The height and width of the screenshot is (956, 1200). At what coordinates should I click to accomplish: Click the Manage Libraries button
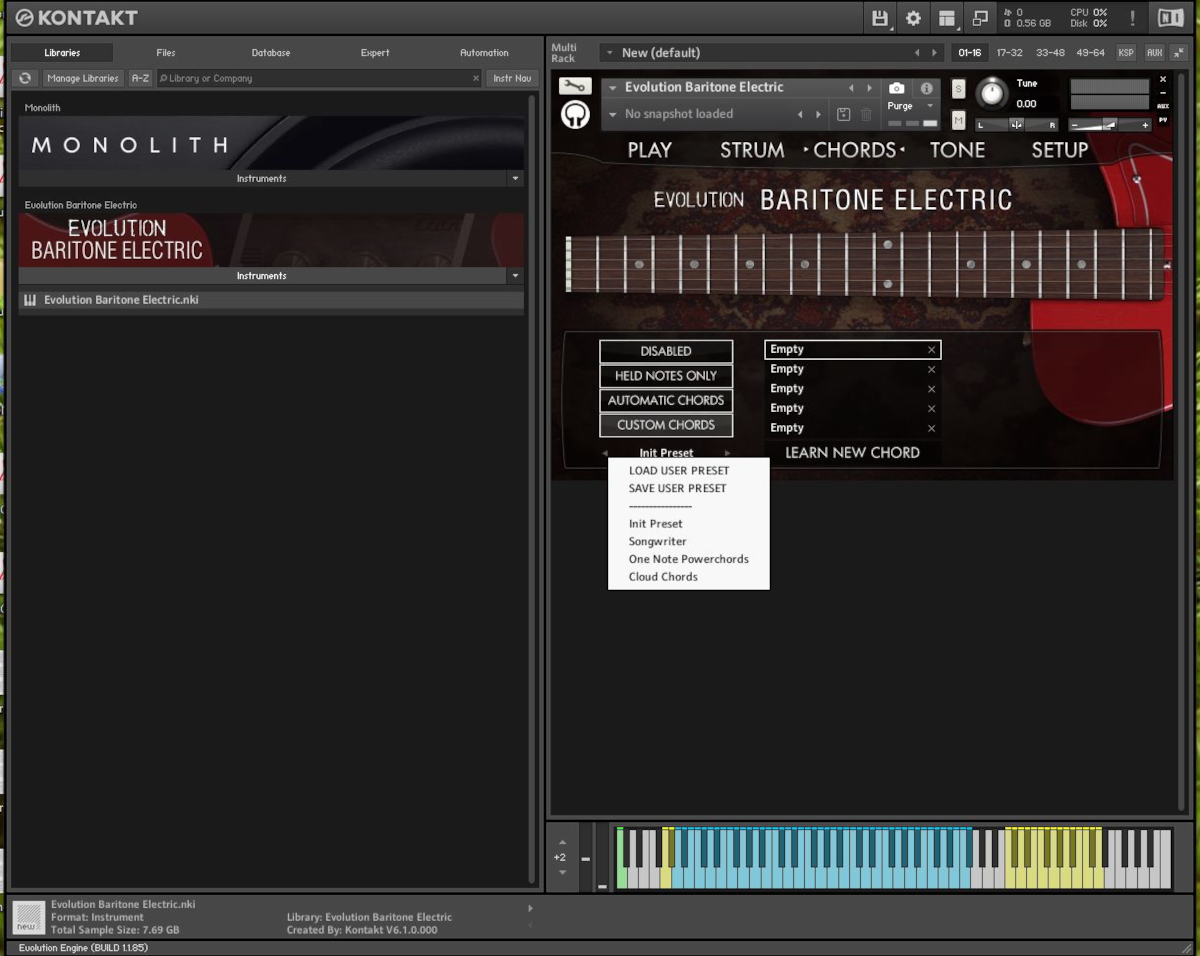(83, 78)
